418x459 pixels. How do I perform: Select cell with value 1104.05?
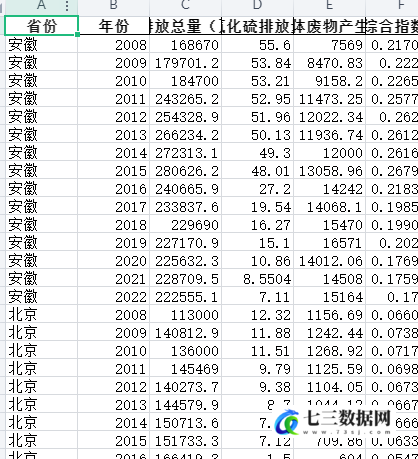click(329, 387)
